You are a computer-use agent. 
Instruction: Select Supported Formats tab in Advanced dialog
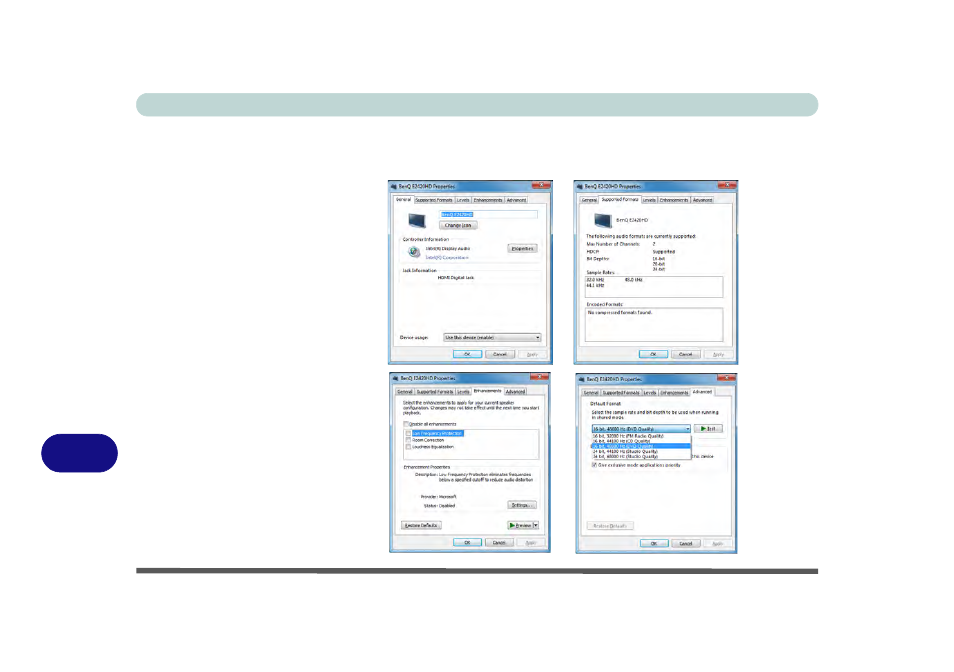point(621,393)
